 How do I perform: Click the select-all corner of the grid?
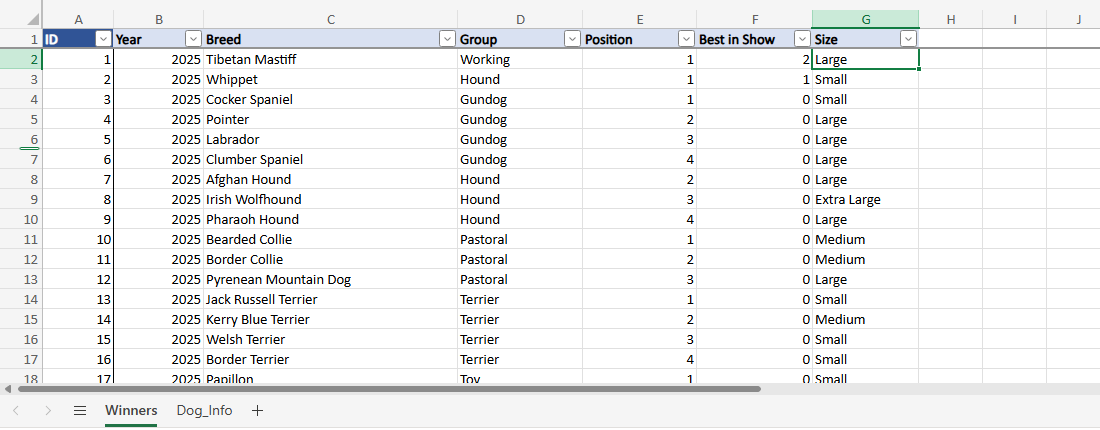21,20
